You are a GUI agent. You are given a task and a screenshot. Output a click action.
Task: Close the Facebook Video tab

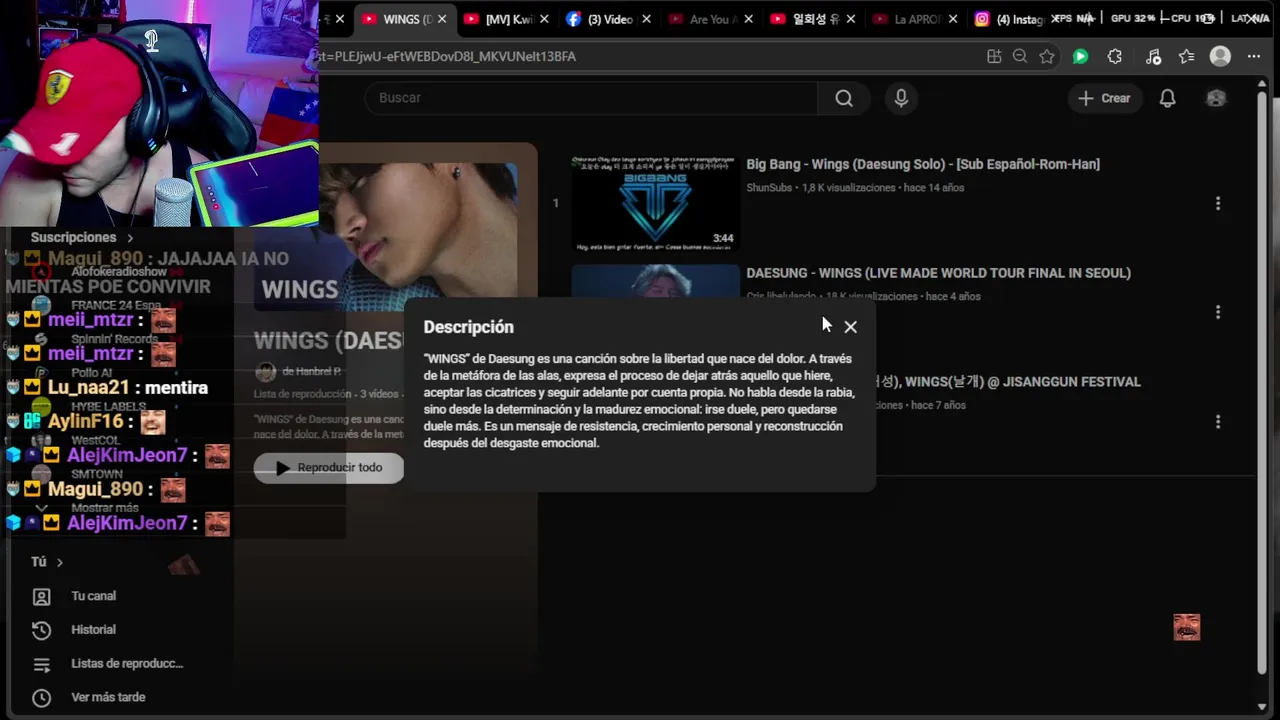646,19
